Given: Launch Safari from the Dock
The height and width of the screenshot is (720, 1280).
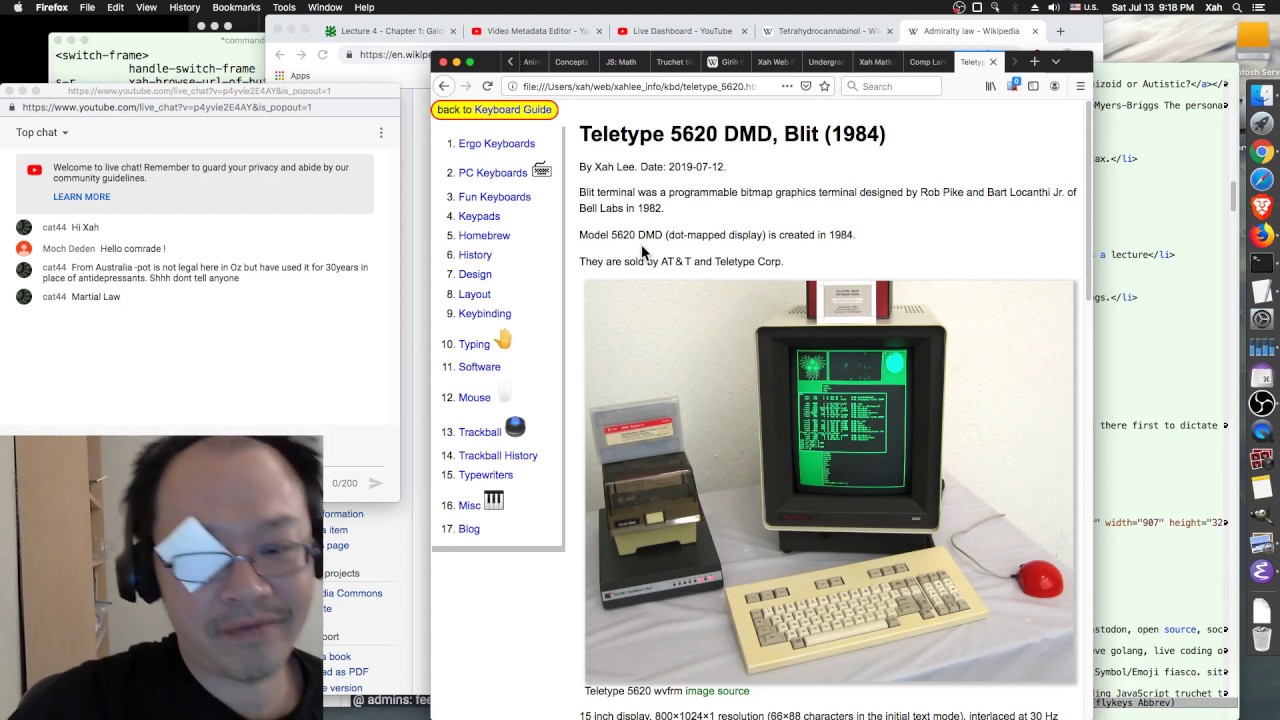Looking at the screenshot, I should tap(1262, 180).
